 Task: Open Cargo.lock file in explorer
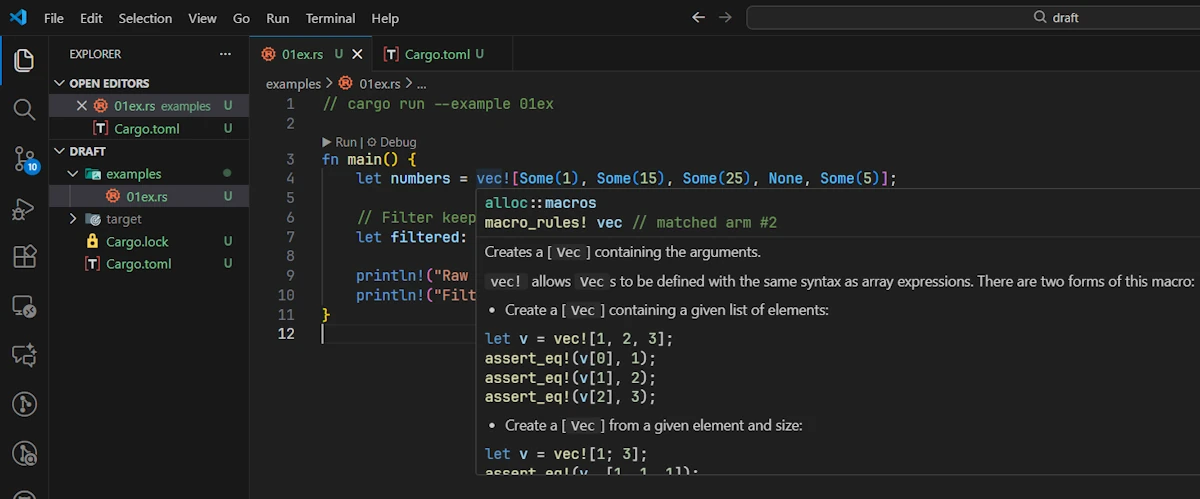pyautogui.click(x=138, y=241)
